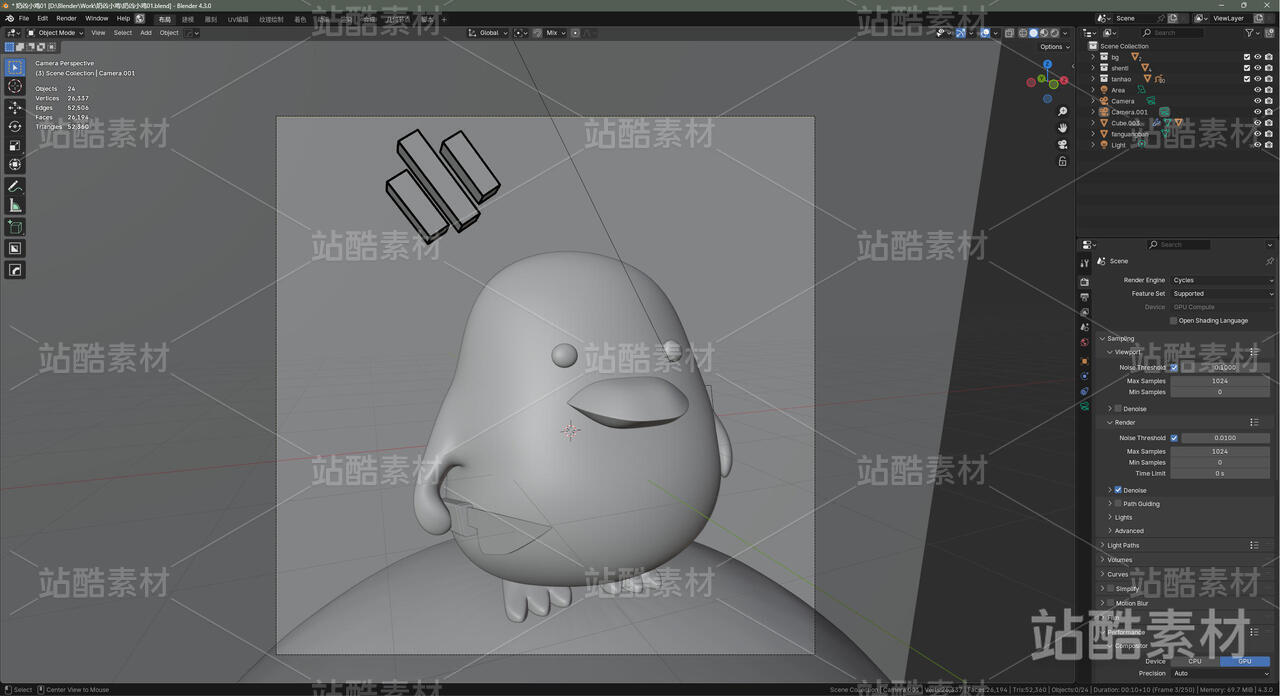1280x696 pixels.
Task: Enable Path Guiding checkbox
Action: click(x=1118, y=504)
